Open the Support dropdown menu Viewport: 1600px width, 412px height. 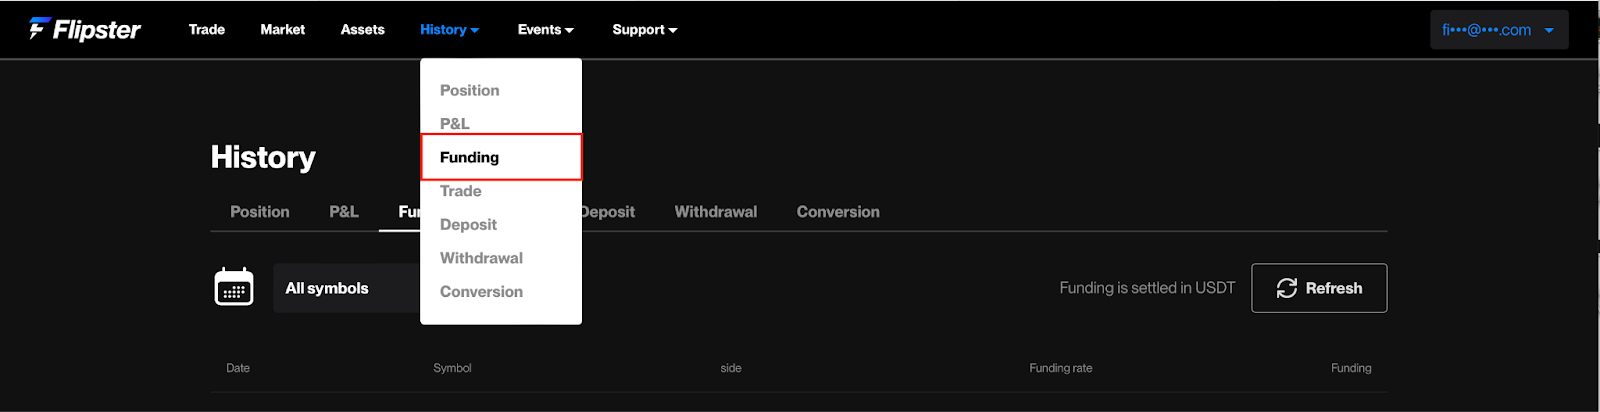(x=644, y=30)
